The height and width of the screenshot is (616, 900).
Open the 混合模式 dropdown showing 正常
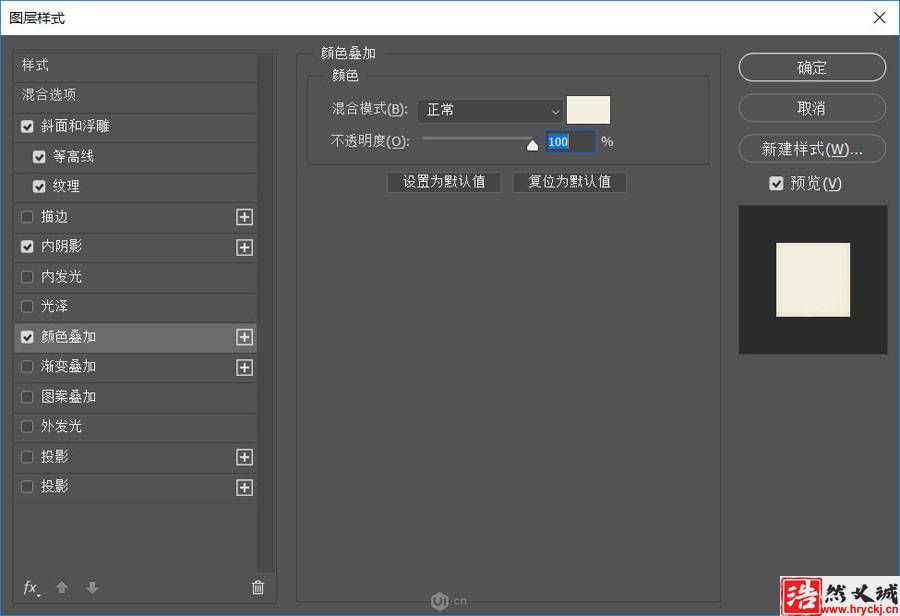point(491,110)
